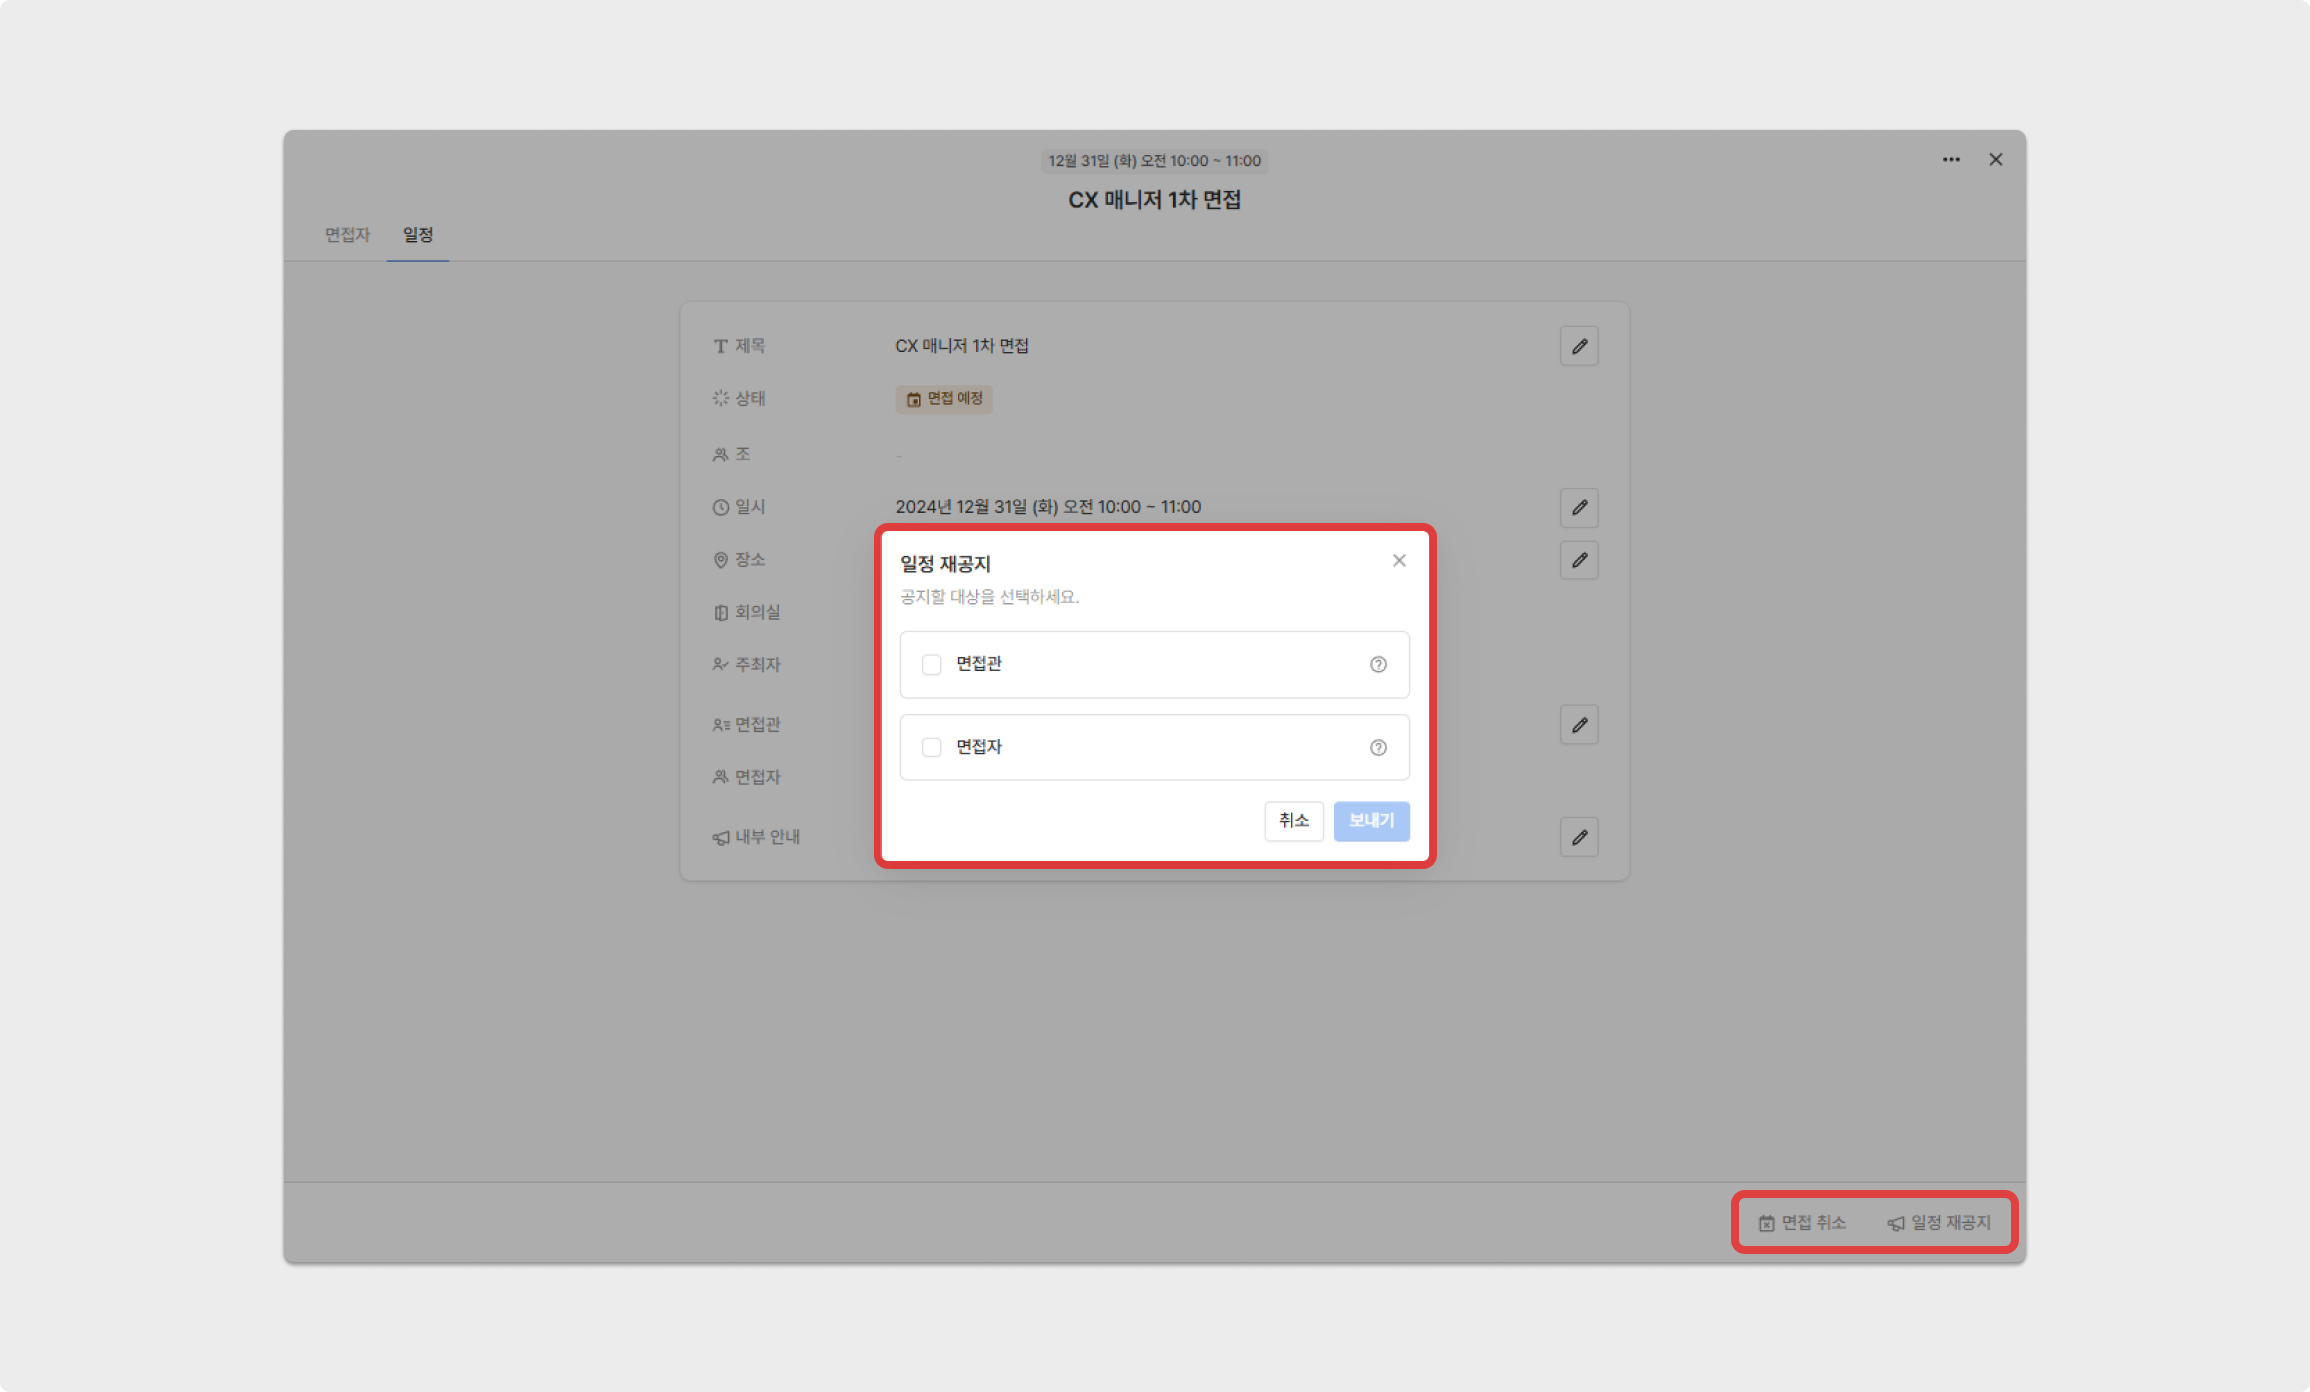Click the pencil edit icon for 제목

(x=1579, y=346)
